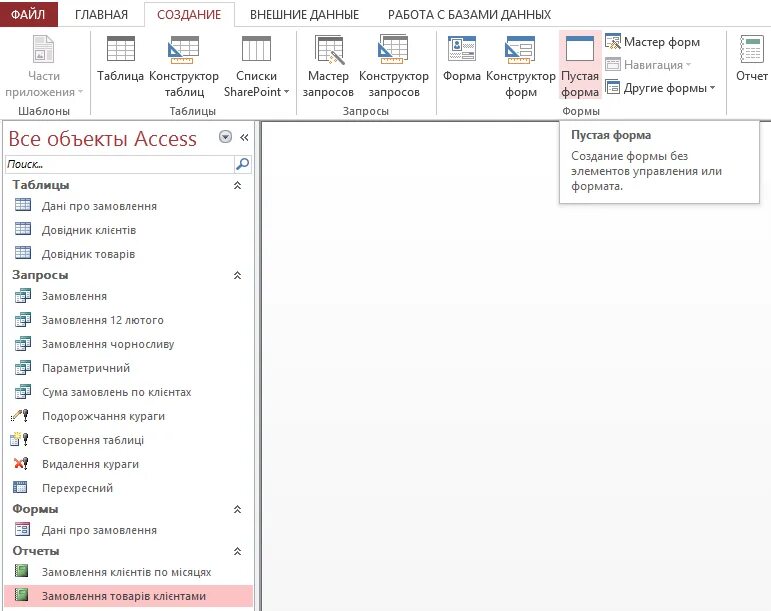Launch Мастер запросов wizard
Screen dimensions: 771x611
(328, 65)
